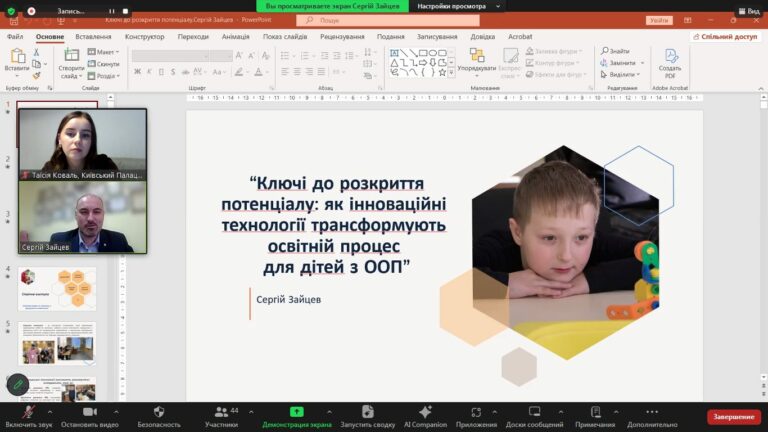The width and height of the screenshot is (768, 432).
Task: Click the Примечания notes icon
Action: pos(596,412)
